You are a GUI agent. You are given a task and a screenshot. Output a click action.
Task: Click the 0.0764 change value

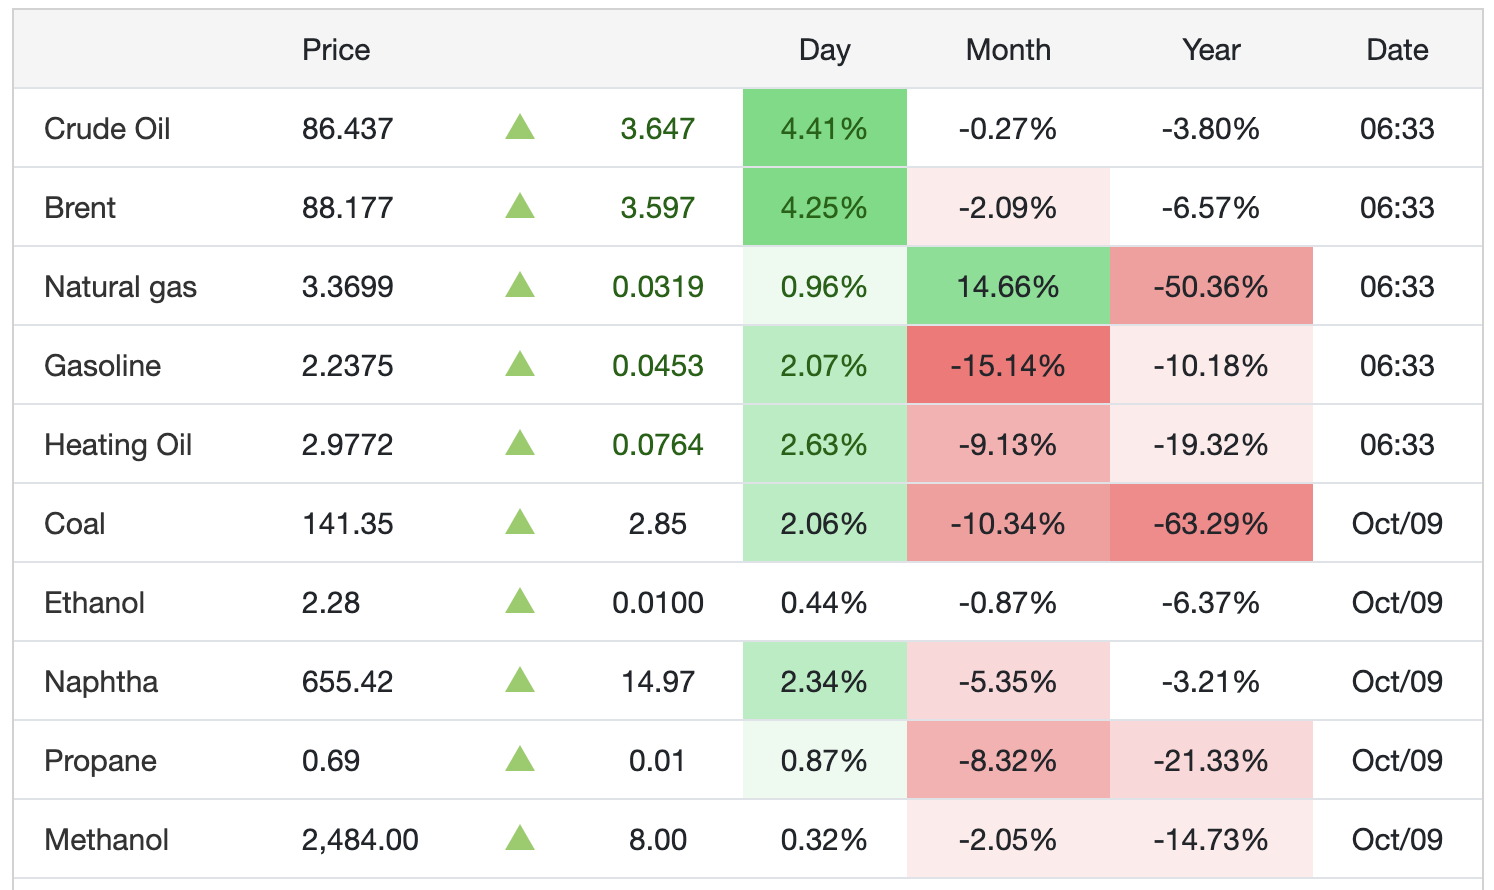click(x=658, y=445)
